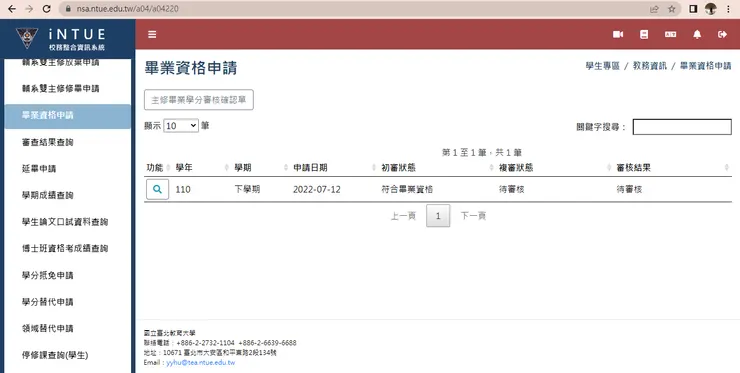Click the lock icon in address bar
740x373 pixels.
tap(68, 9)
